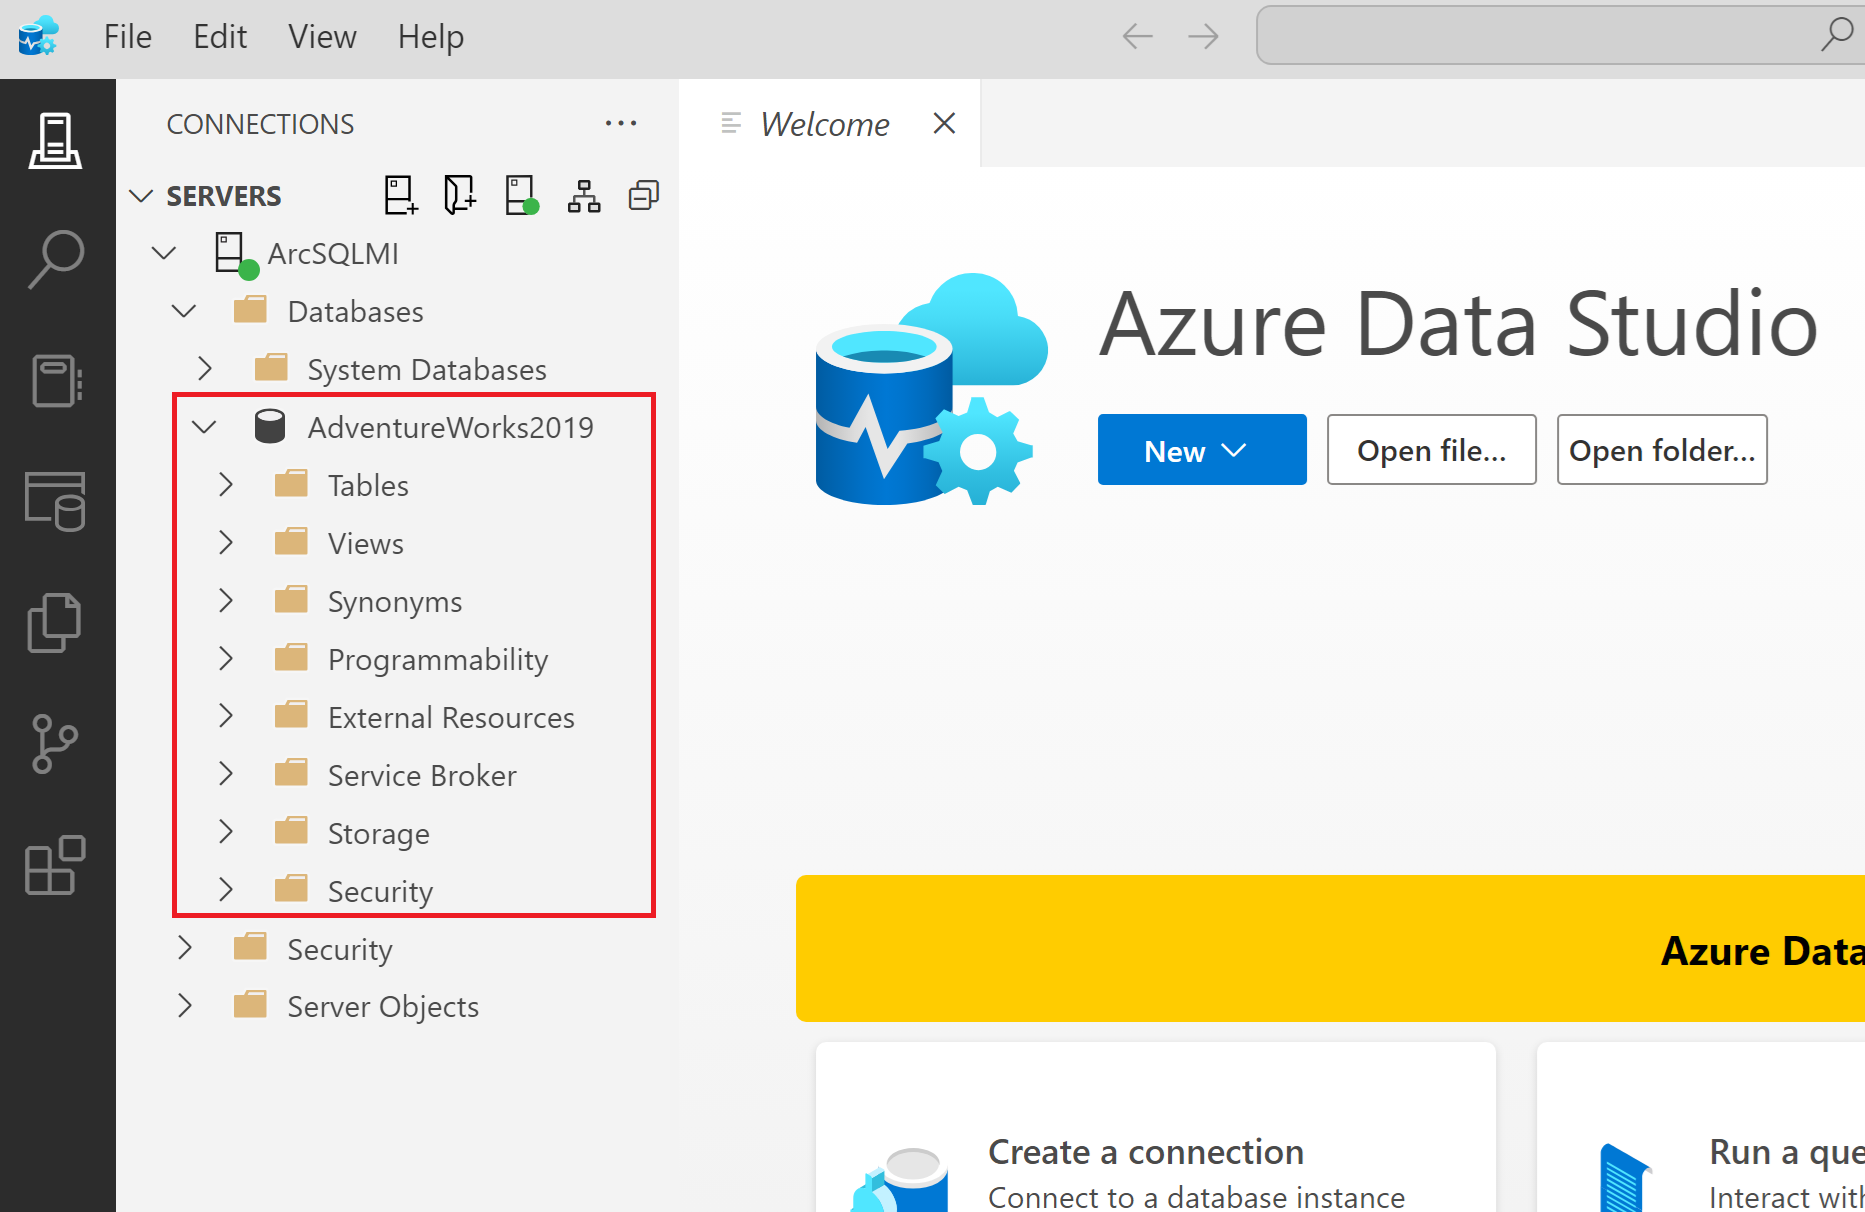The image size is (1865, 1212).
Task: Click the Run a query card
Action: pos(1700,1127)
